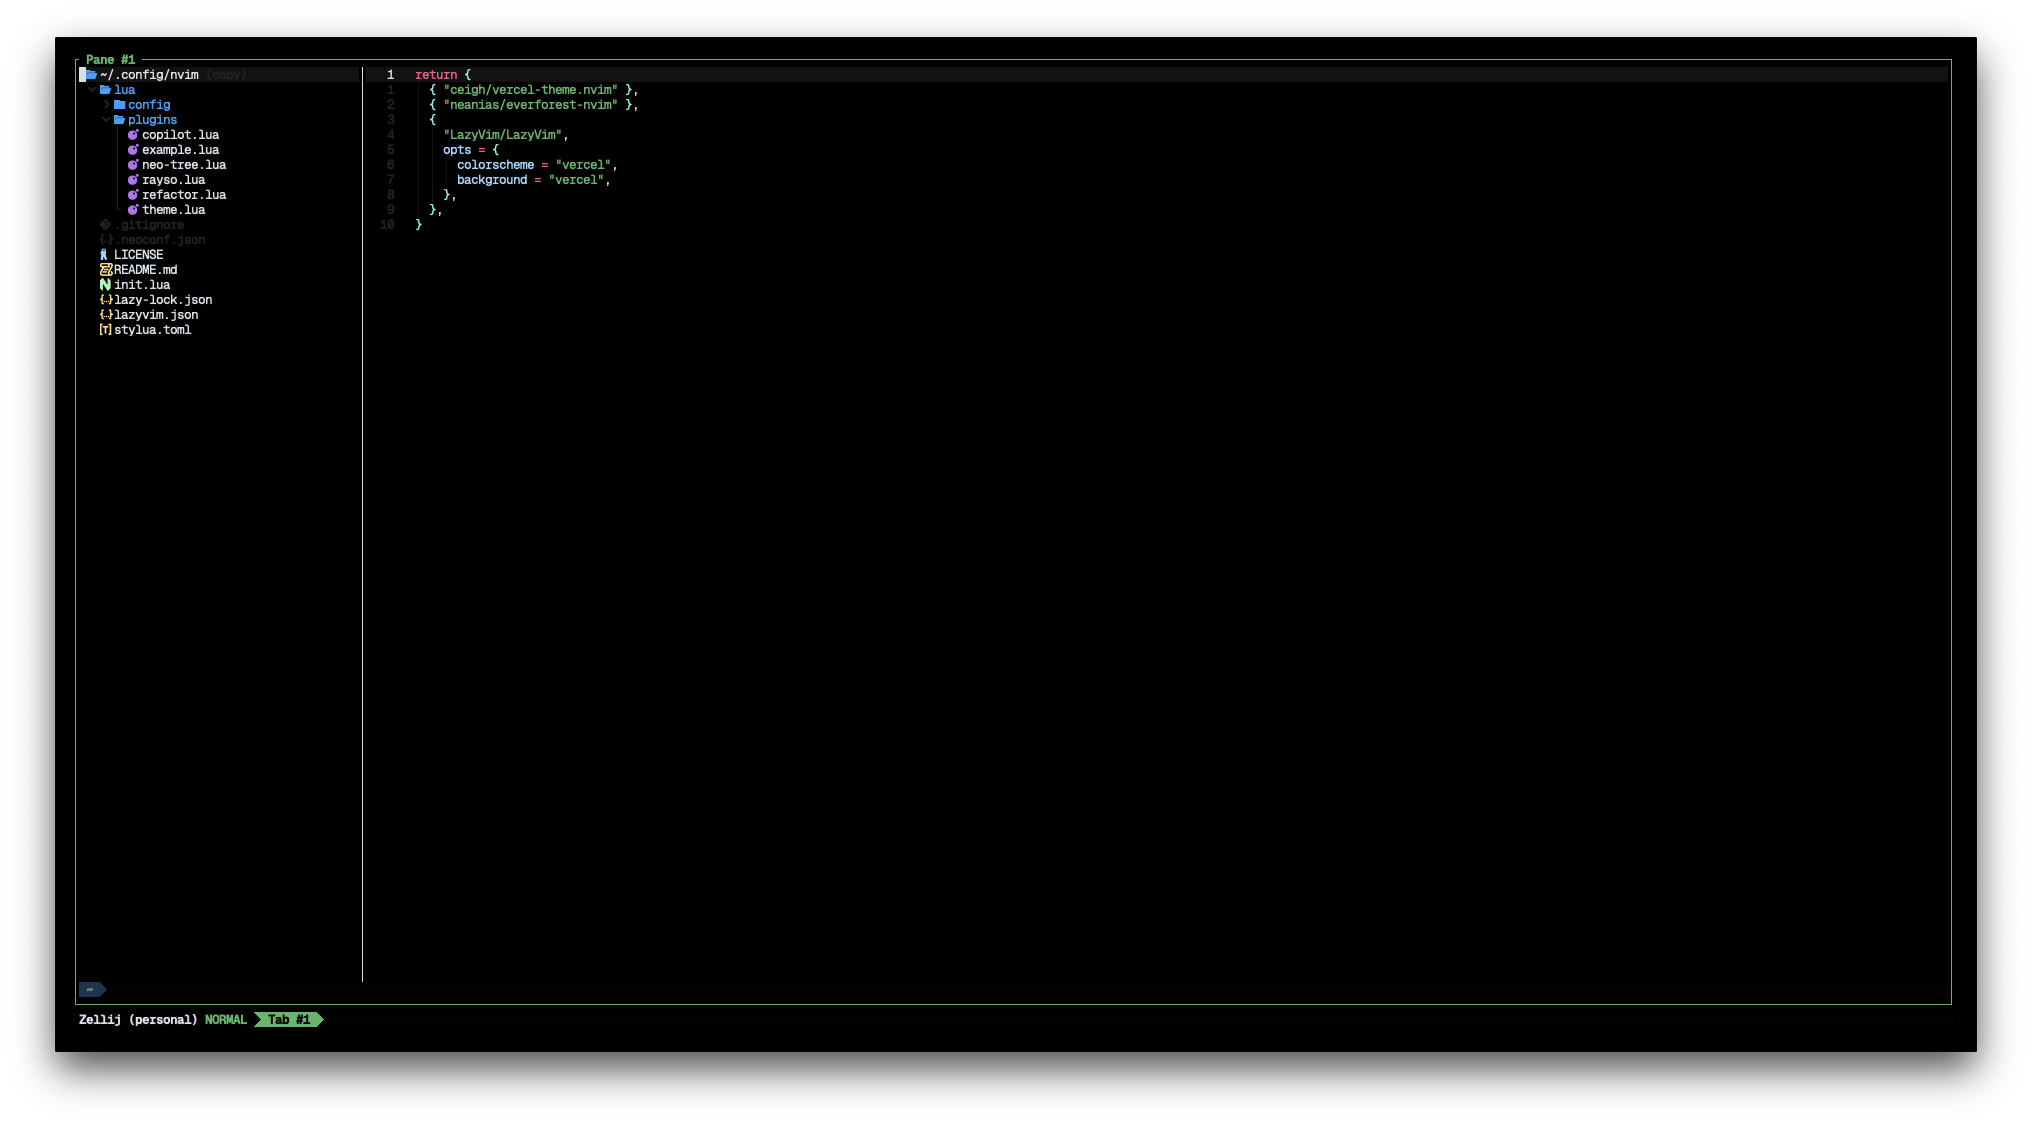Click the Lua icon next to neo-tree.lua
Screen dimensions: 2032x1125
133,165
